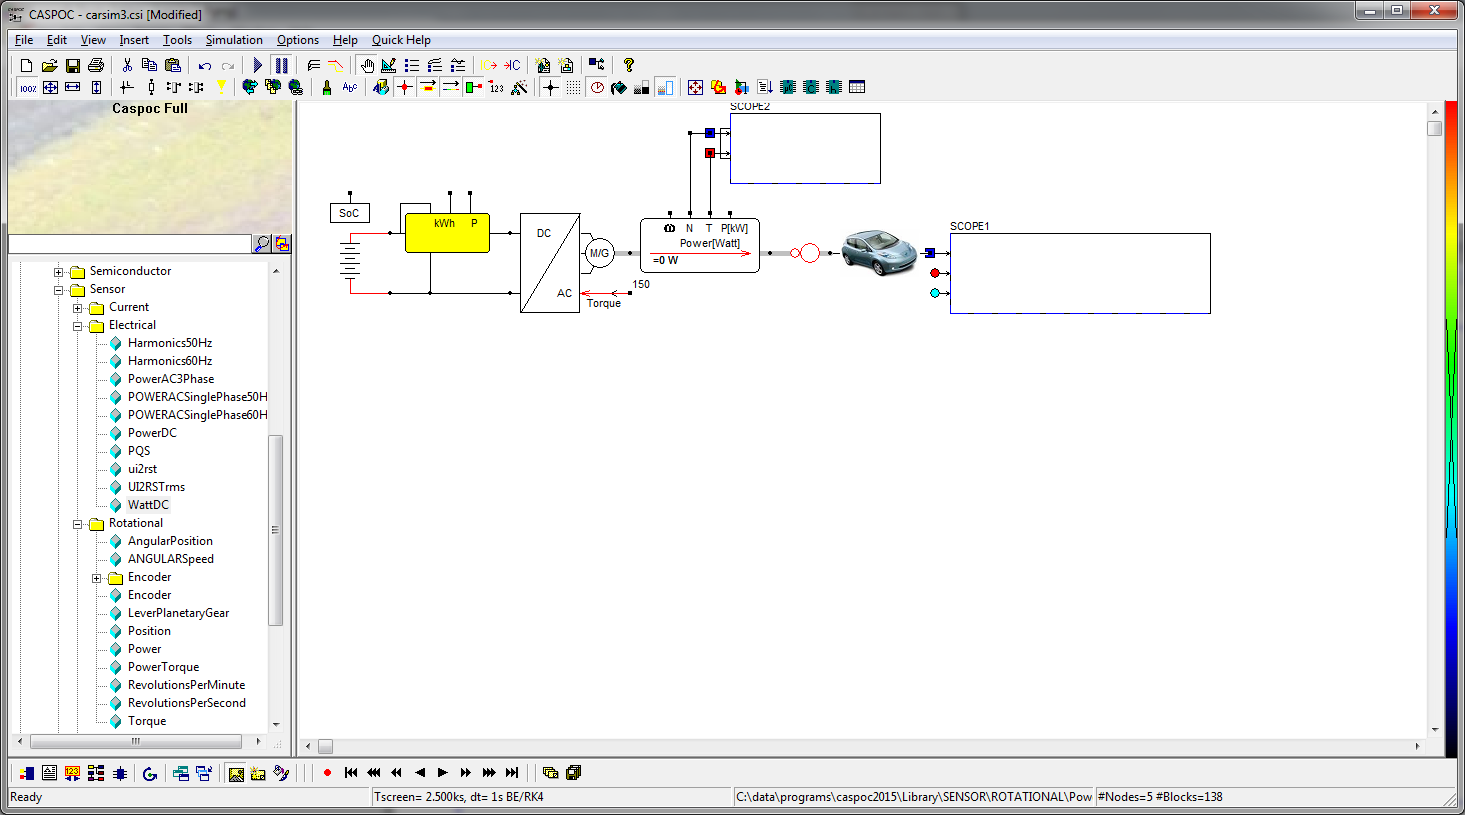Insert a resistor component from the toolbar

coord(150,88)
